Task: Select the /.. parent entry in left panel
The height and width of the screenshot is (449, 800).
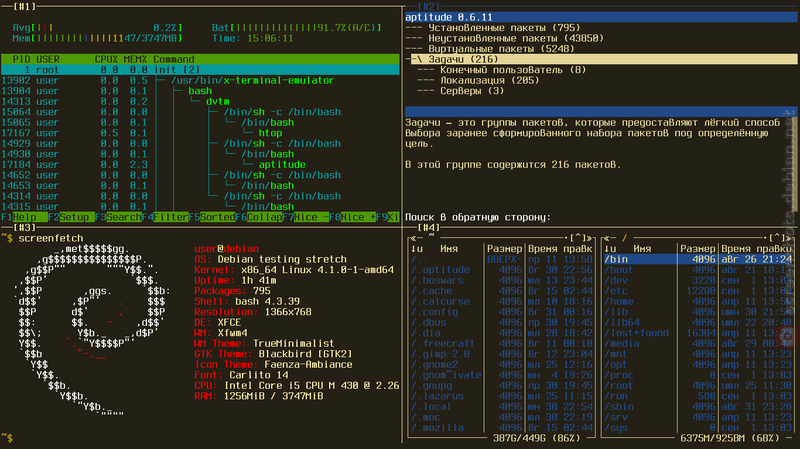Action: (x=502, y=259)
